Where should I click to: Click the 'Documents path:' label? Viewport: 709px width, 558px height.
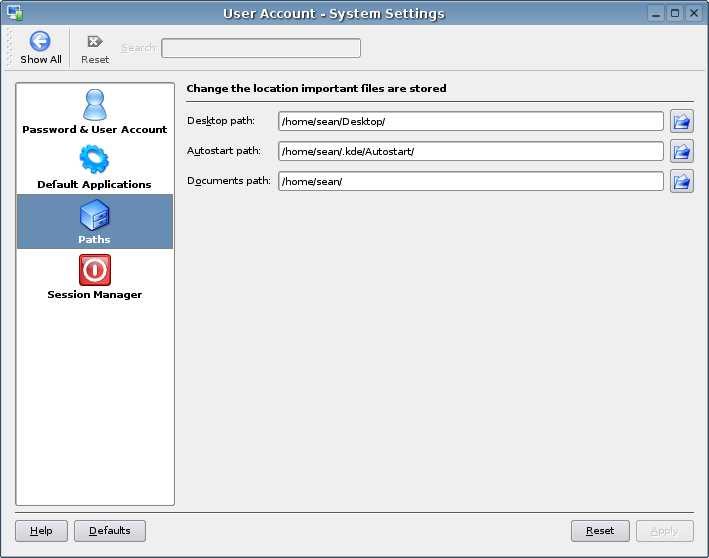(229, 181)
